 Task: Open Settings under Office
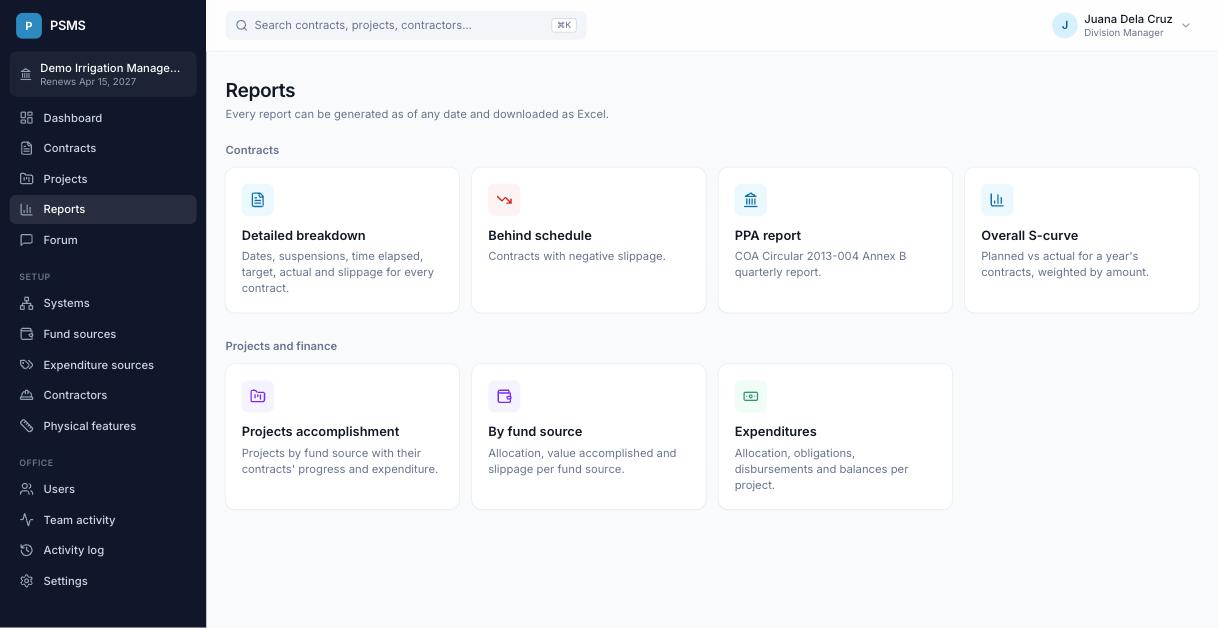(103, 581)
